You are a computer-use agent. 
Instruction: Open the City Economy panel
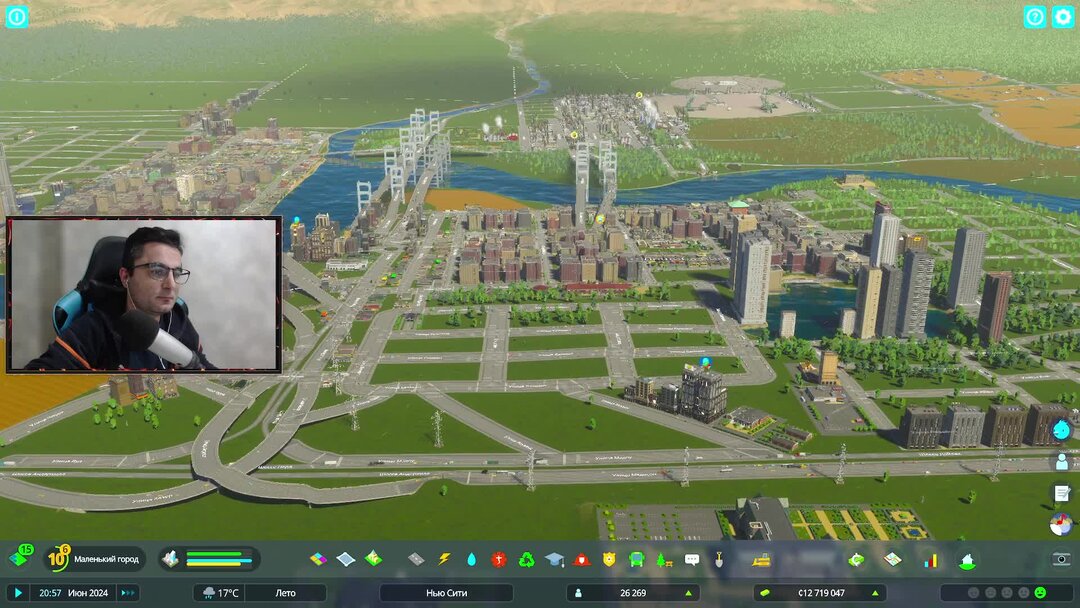point(857,559)
